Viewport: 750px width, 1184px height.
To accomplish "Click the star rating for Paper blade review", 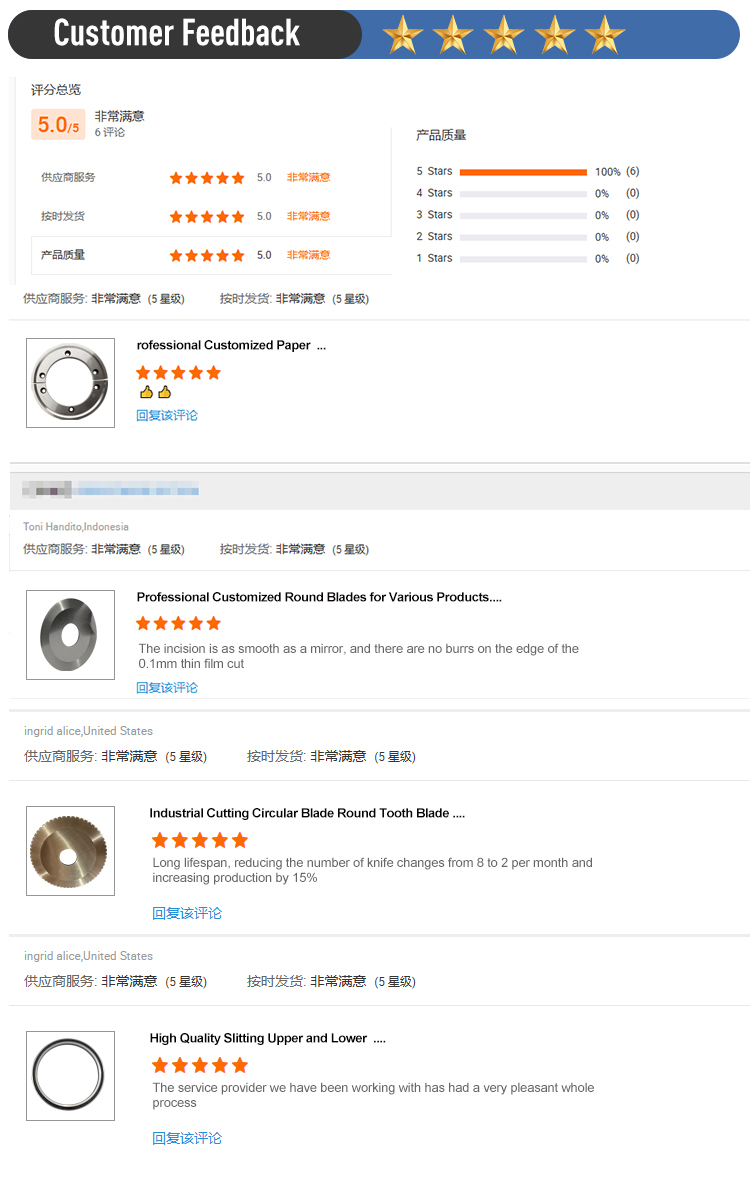I will [x=178, y=372].
